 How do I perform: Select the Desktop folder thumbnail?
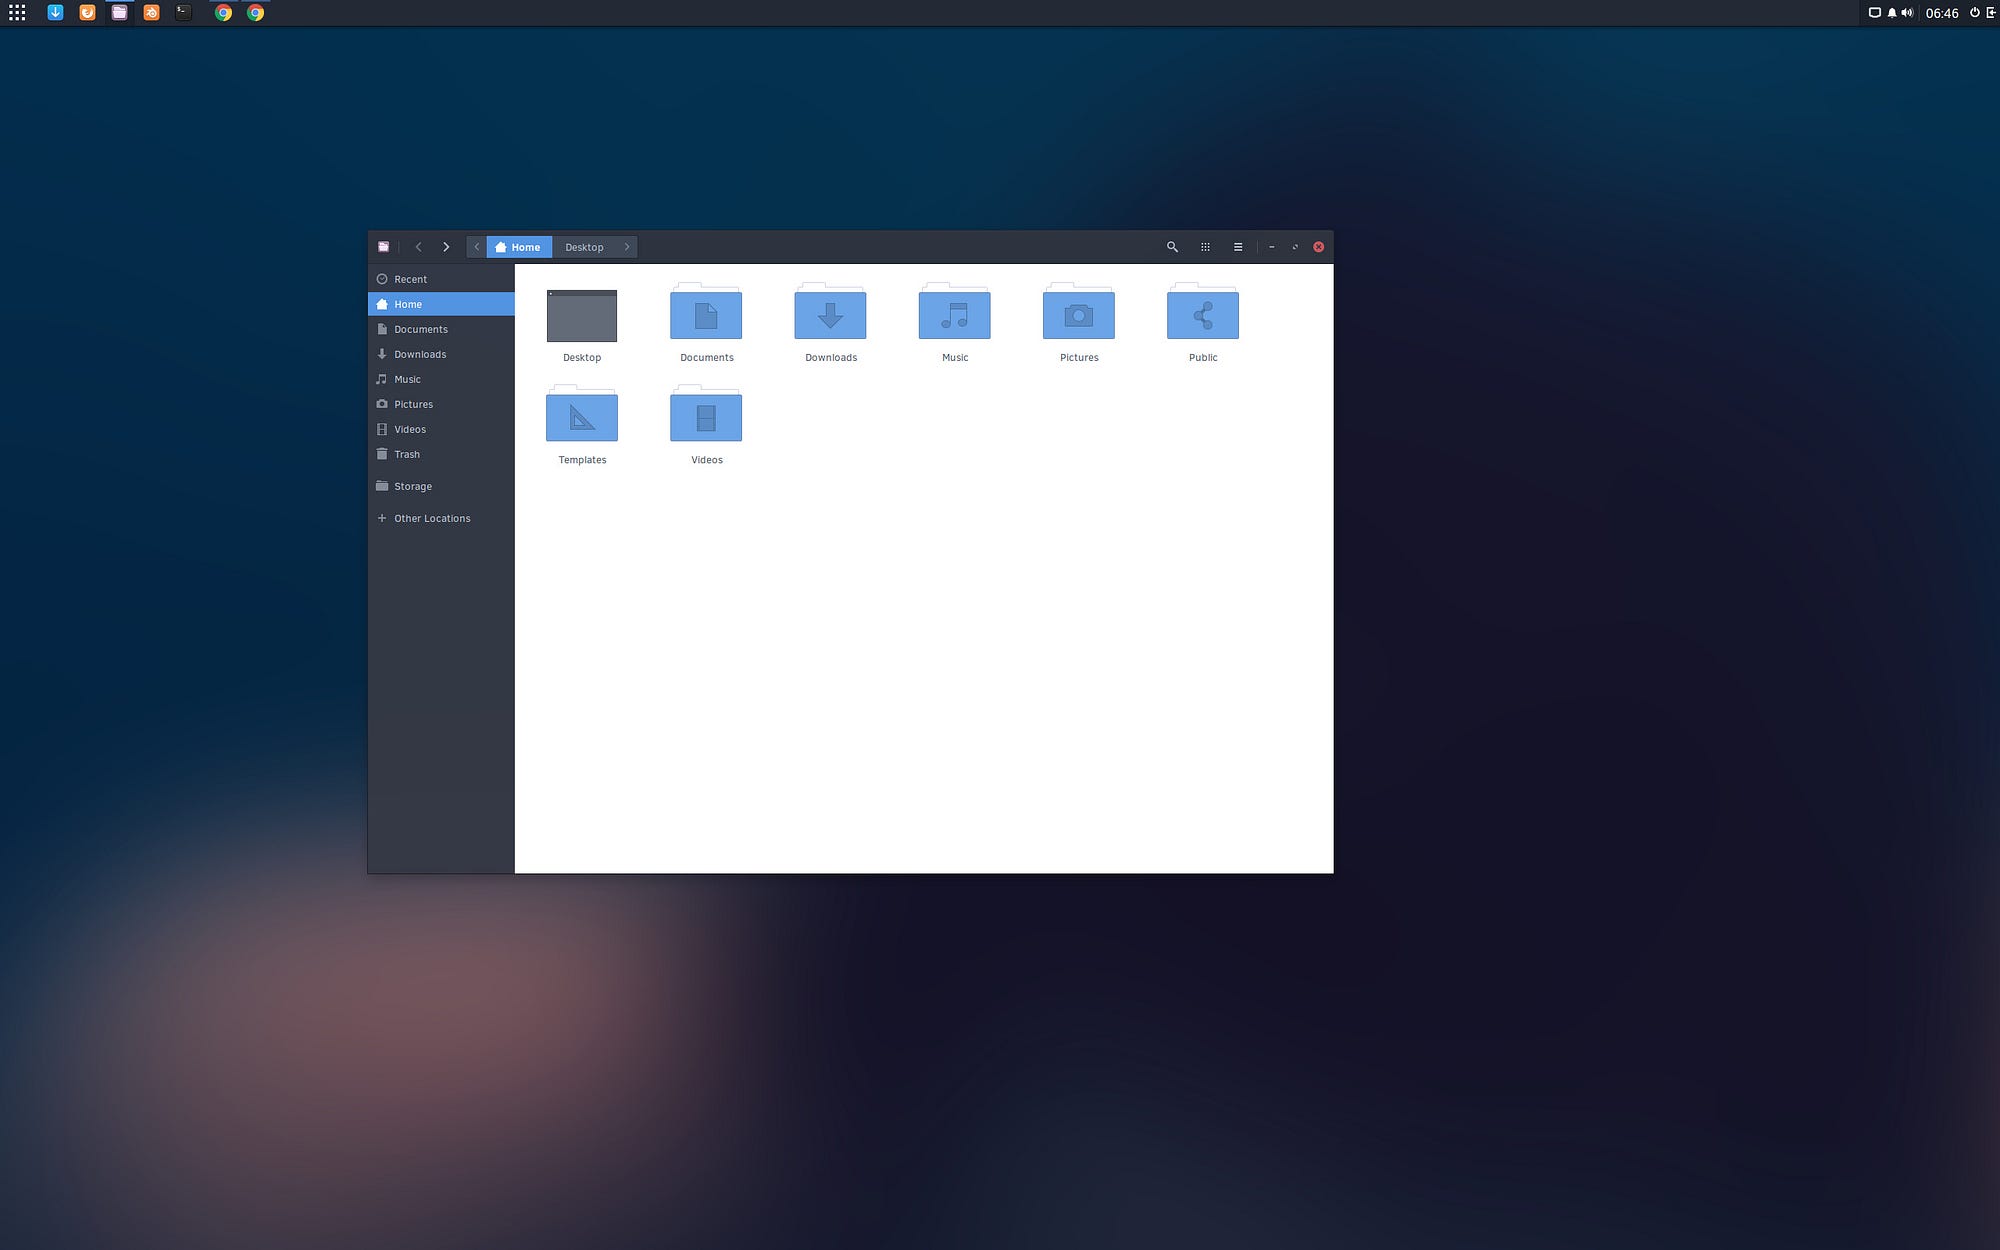pos(582,316)
